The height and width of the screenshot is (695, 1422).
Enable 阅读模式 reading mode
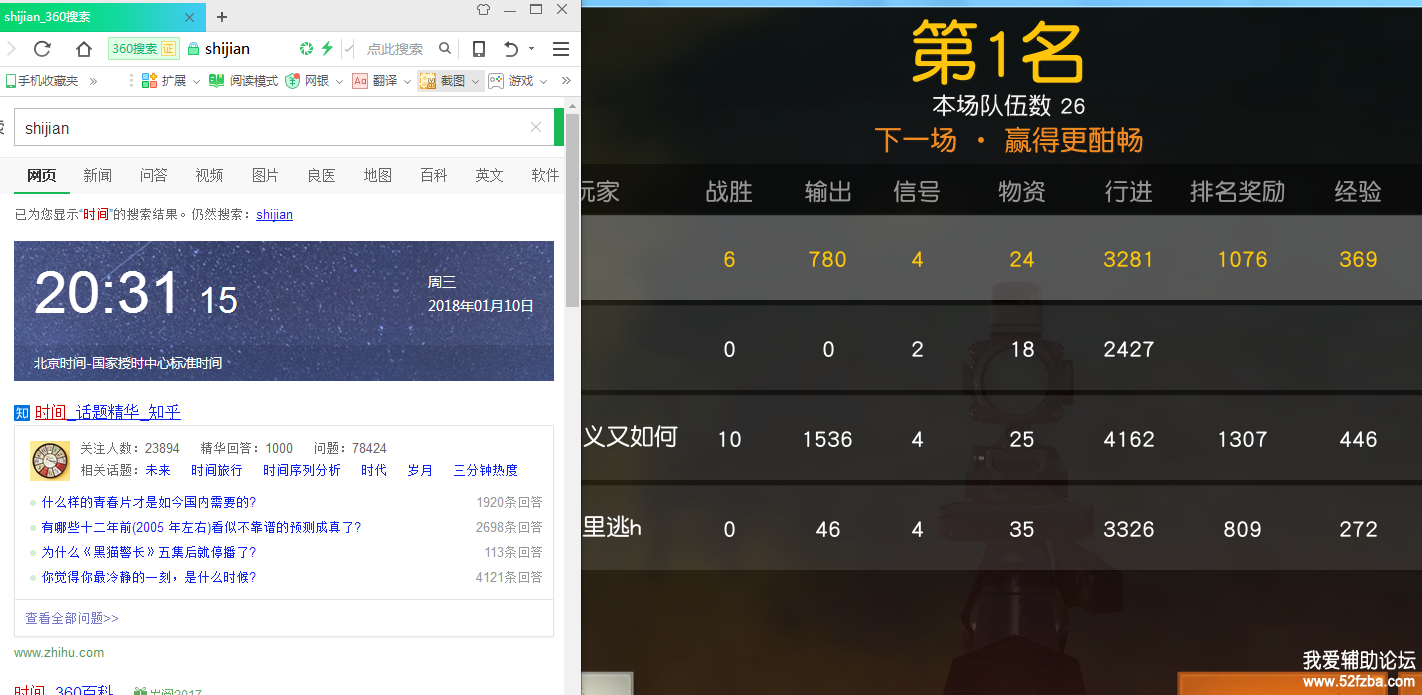243,81
